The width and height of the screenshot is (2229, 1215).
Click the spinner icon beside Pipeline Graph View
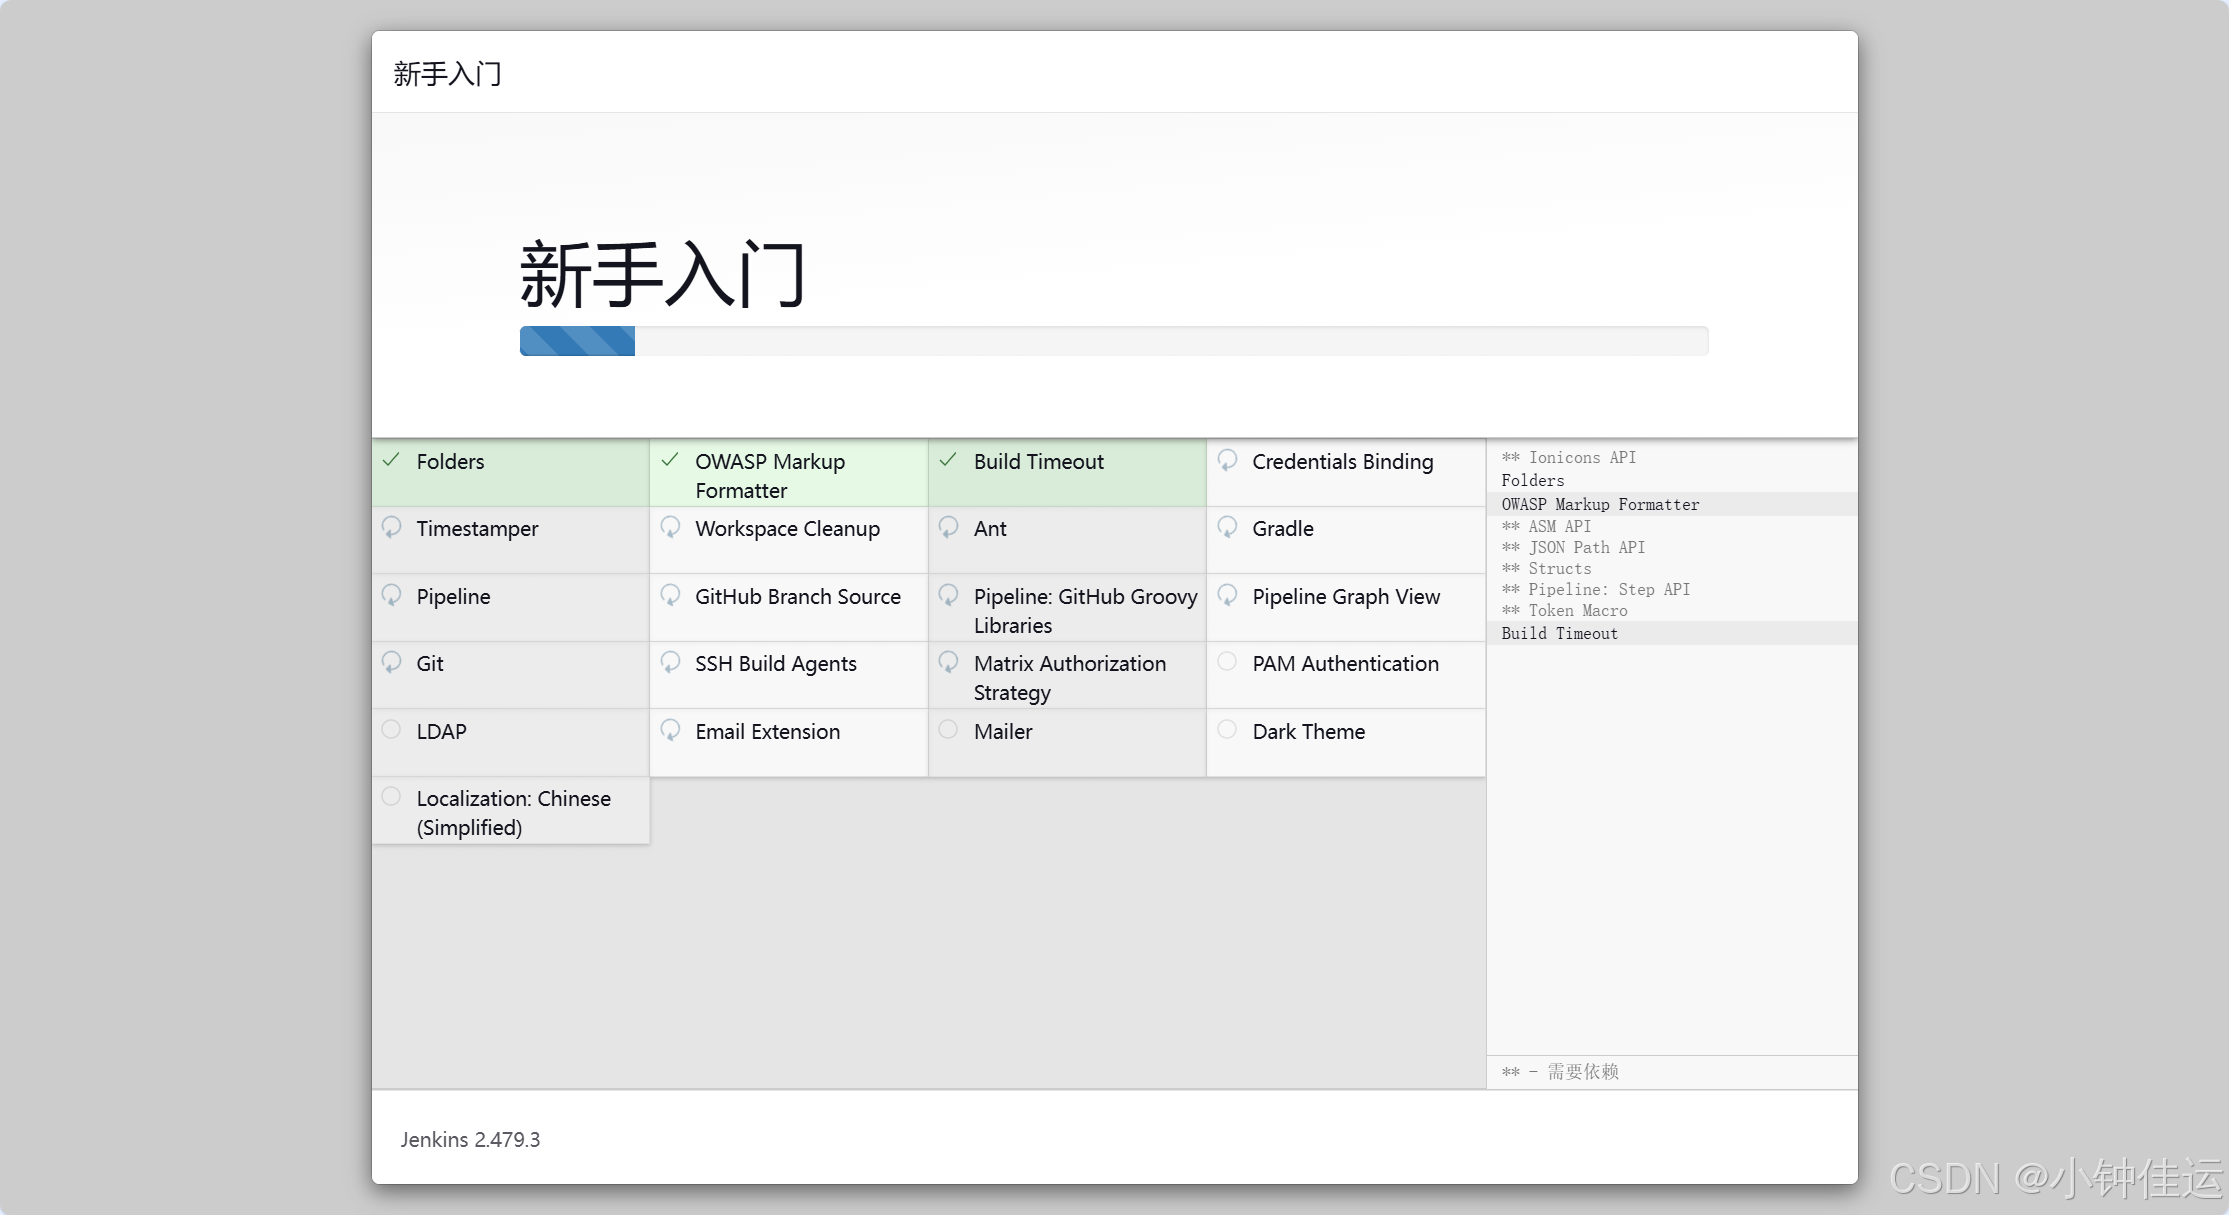click(1227, 595)
